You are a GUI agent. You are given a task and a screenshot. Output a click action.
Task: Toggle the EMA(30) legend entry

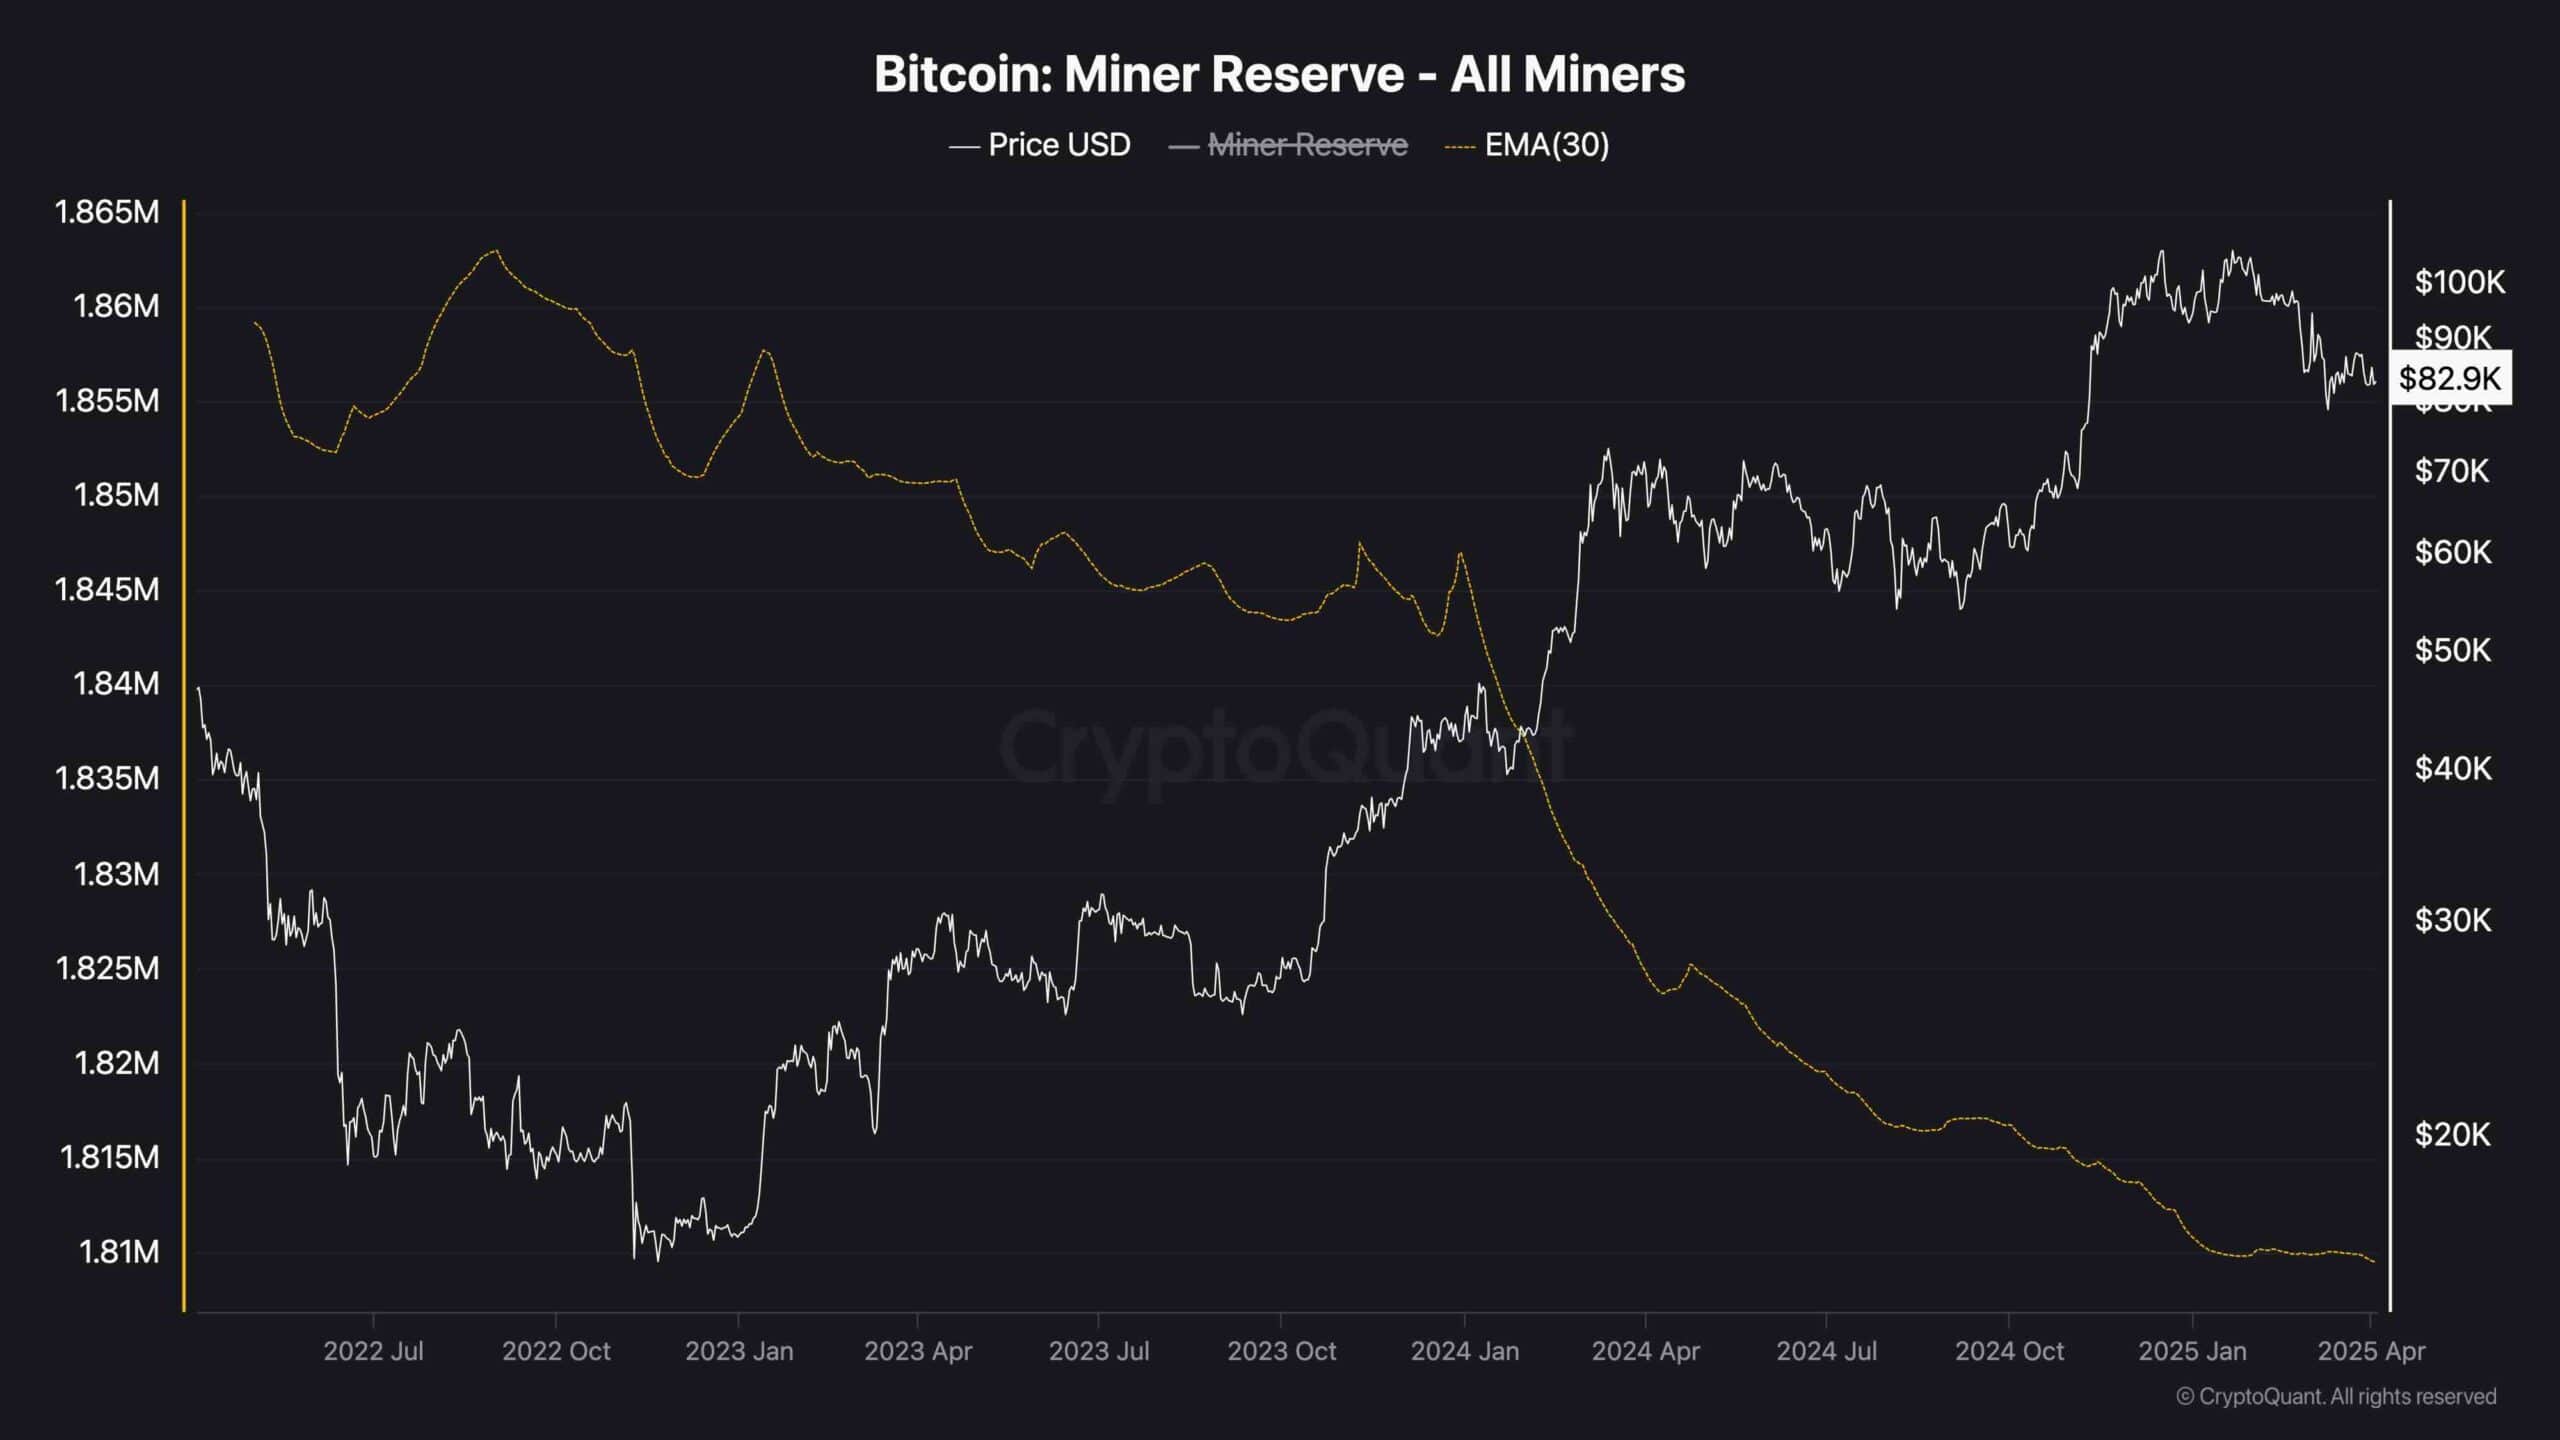point(1527,145)
